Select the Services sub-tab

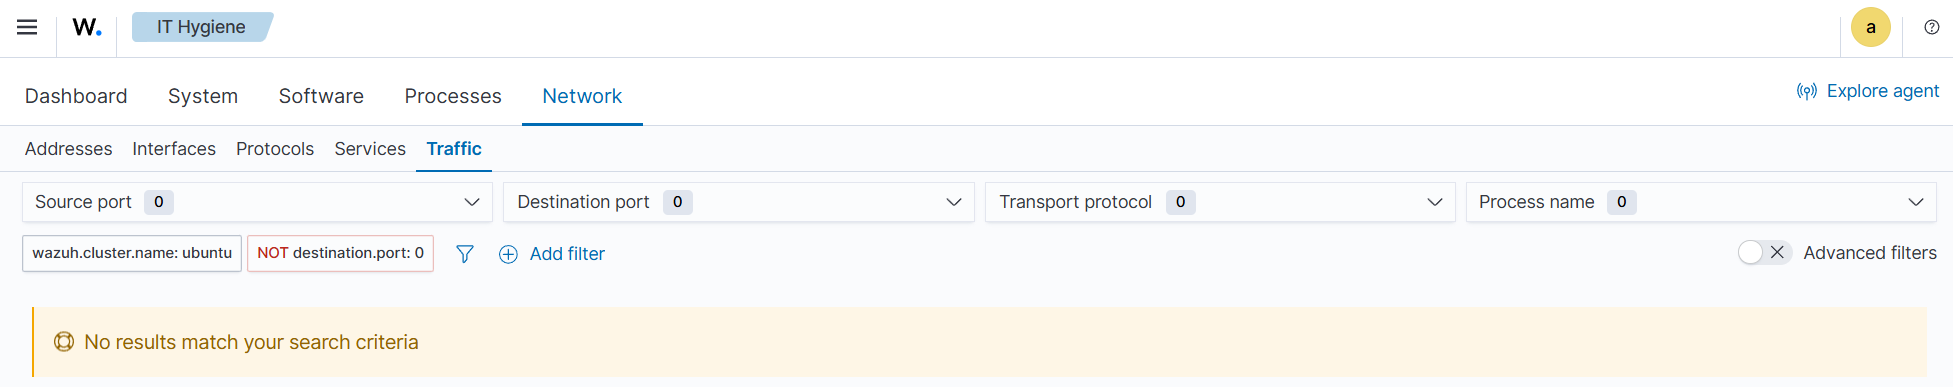(x=370, y=149)
